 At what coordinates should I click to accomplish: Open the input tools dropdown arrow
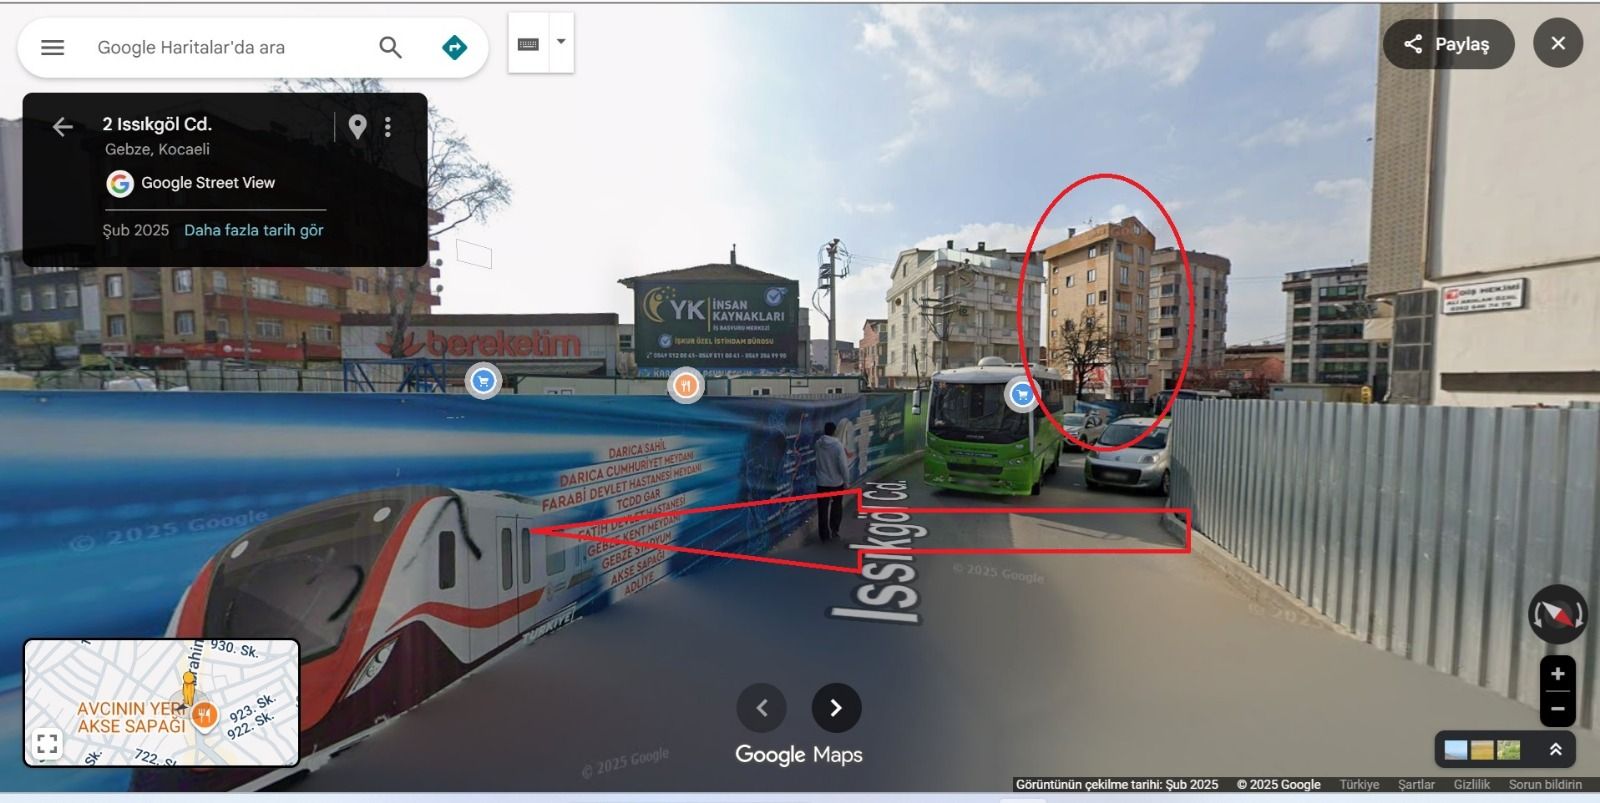(x=561, y=42)
